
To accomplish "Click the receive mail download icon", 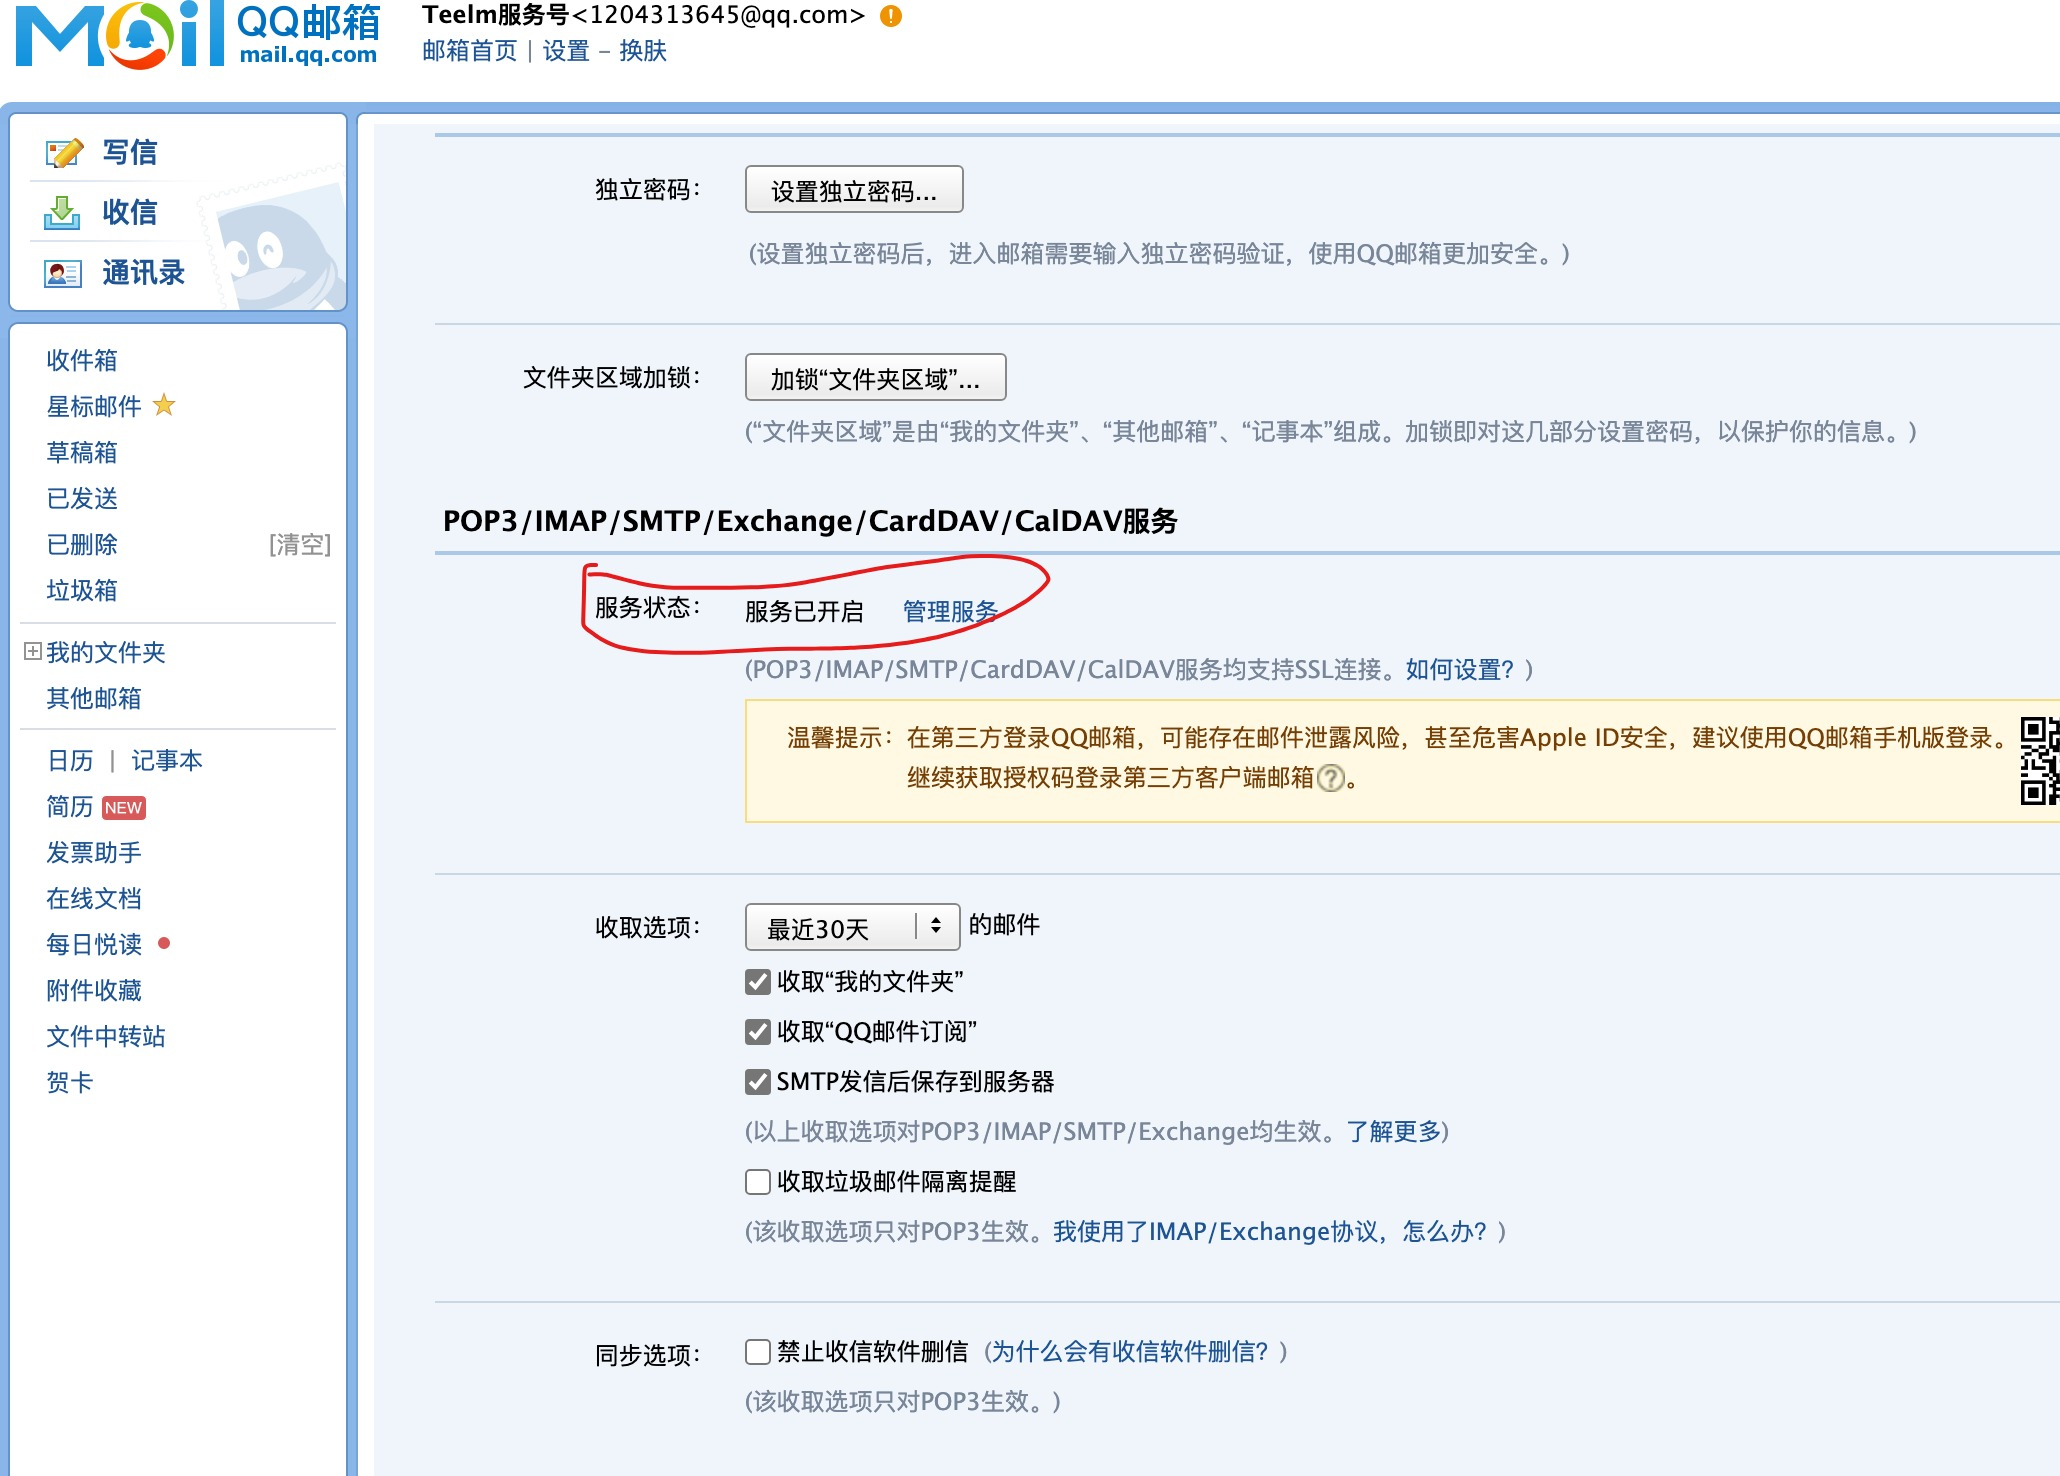I will (62, 212).
